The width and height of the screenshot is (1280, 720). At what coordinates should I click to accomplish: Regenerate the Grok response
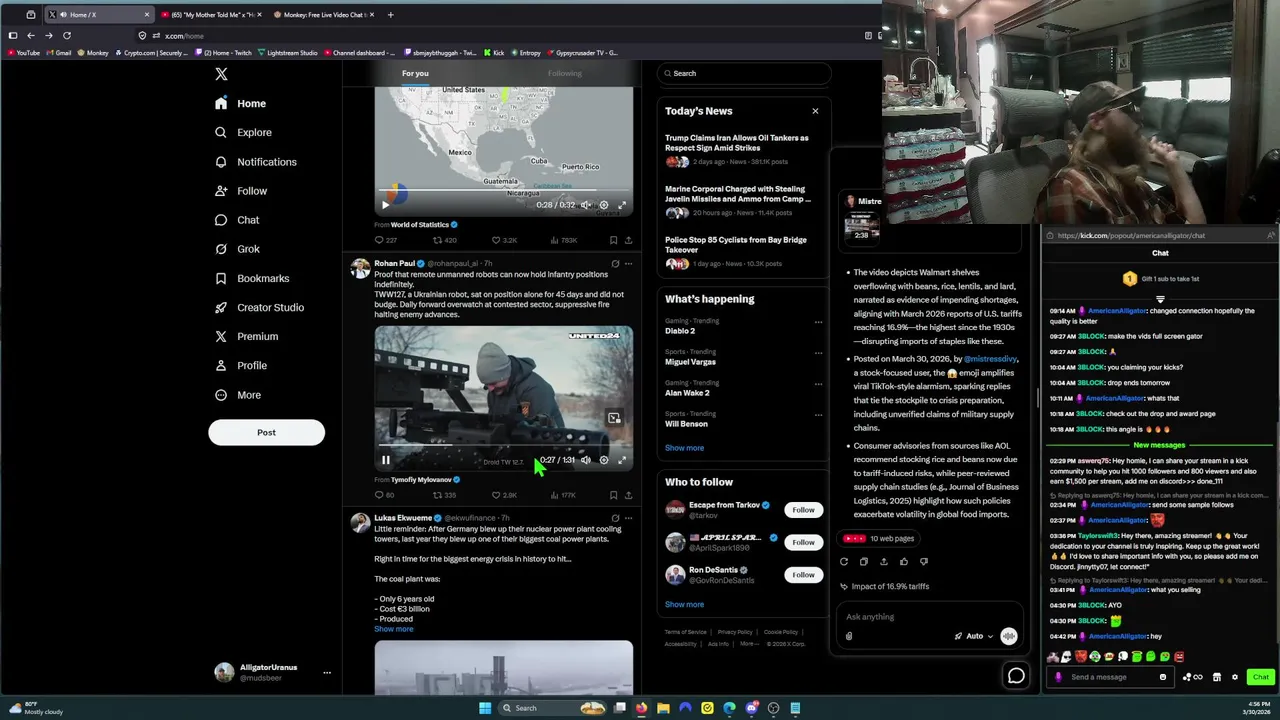pyautogui.click(x=844, y=562)
